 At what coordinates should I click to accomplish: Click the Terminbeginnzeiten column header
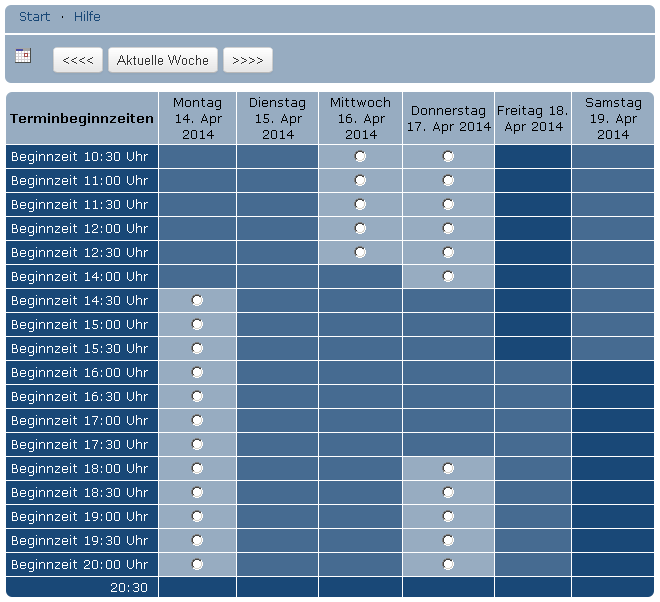82,119
